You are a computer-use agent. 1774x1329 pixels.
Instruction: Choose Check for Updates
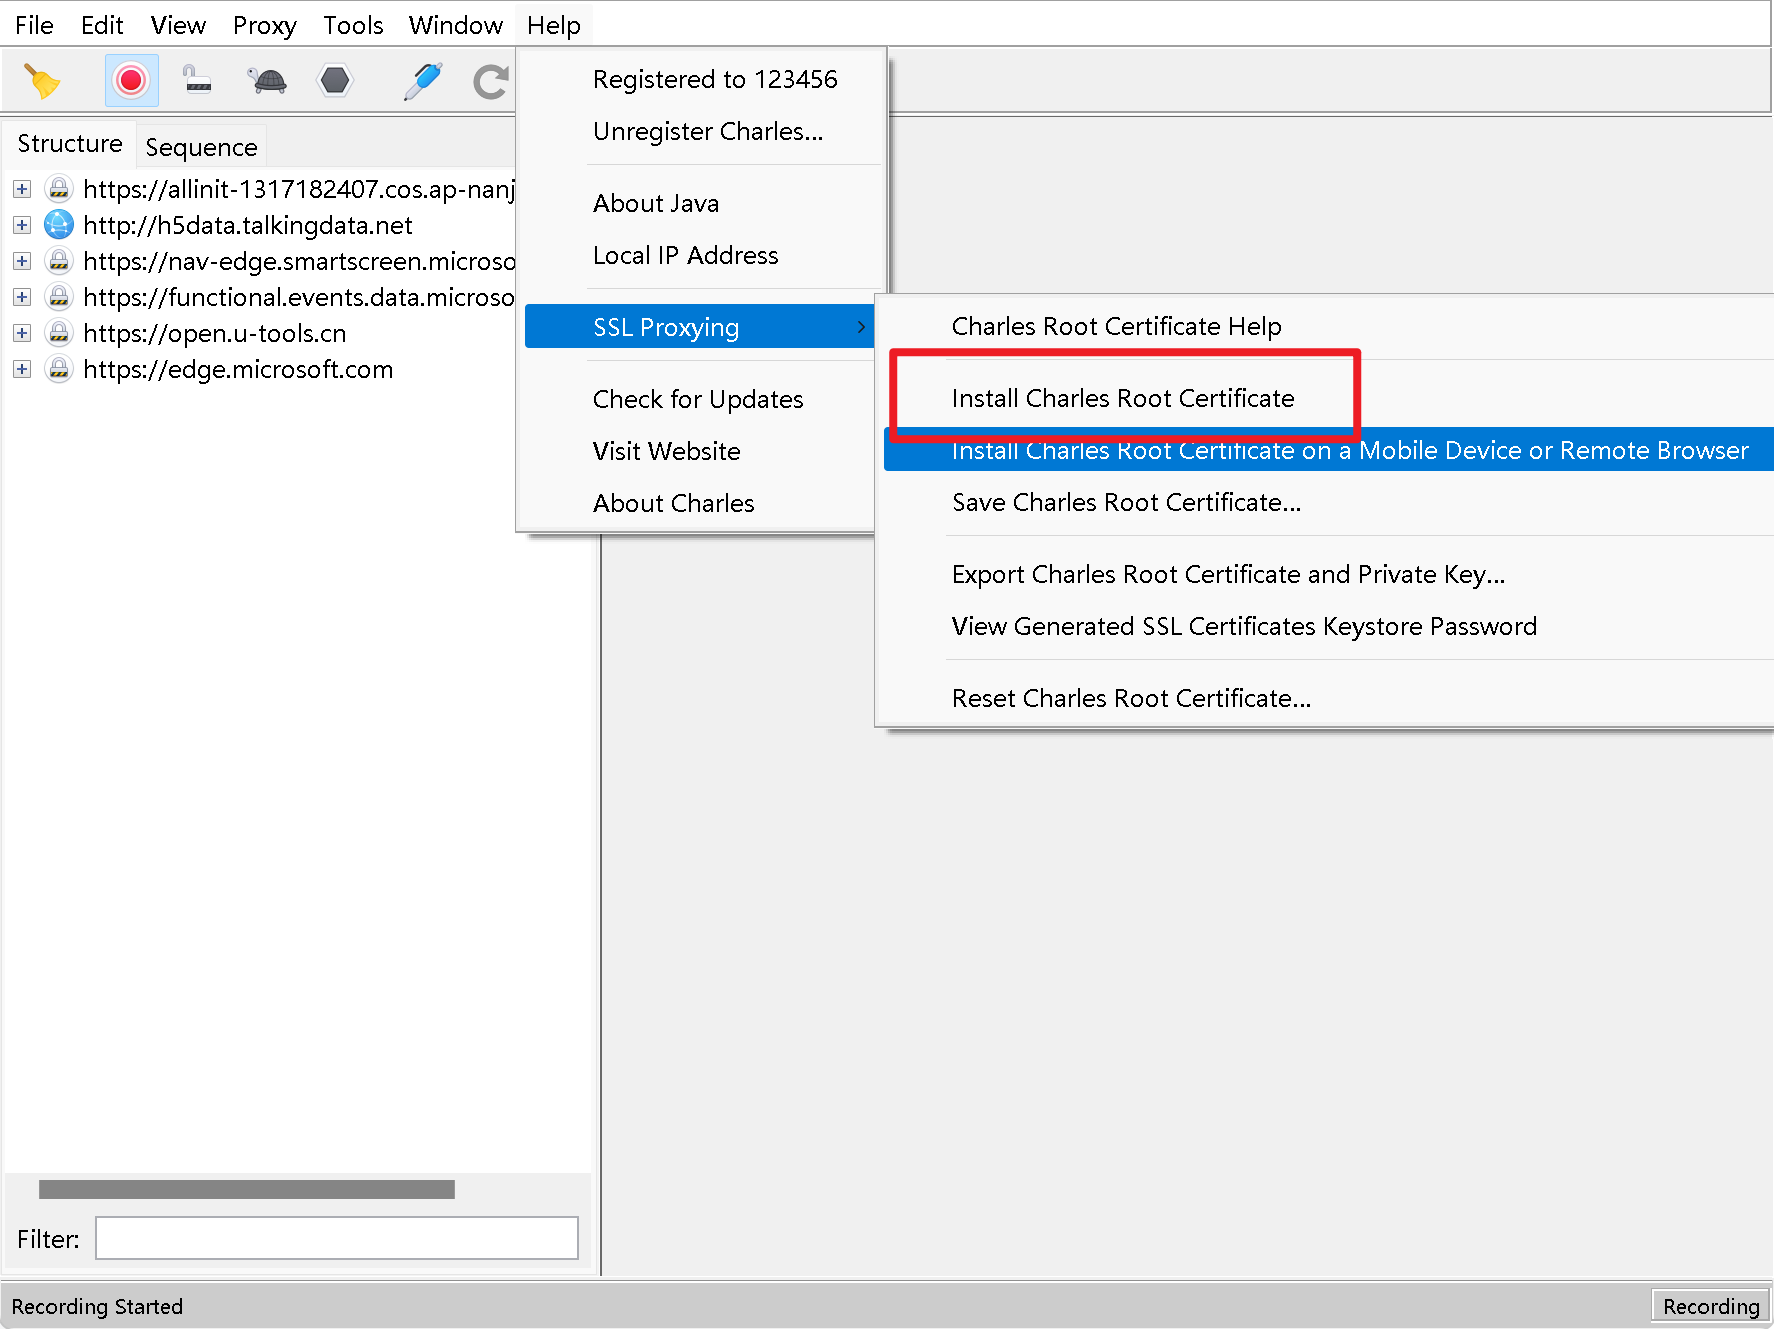coord(698,399)
